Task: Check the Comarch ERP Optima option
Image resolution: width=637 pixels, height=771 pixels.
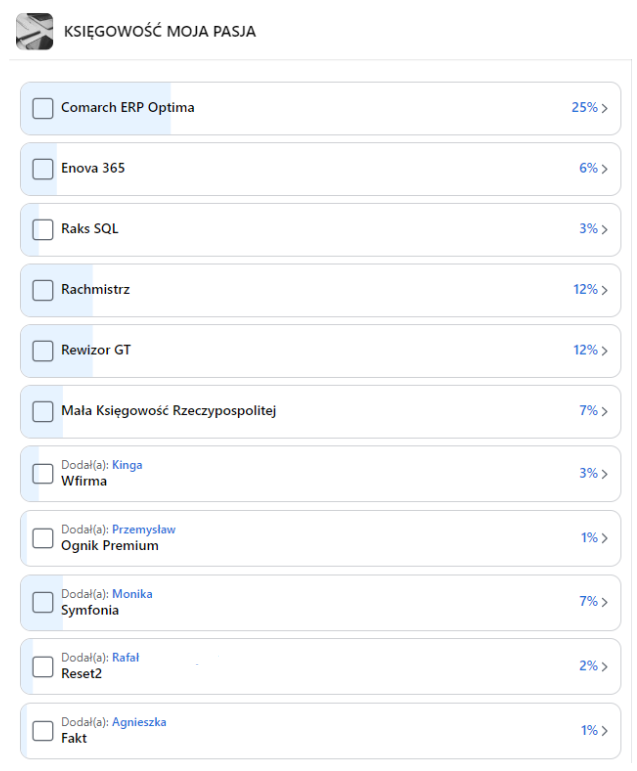Action: click(43, 108)
